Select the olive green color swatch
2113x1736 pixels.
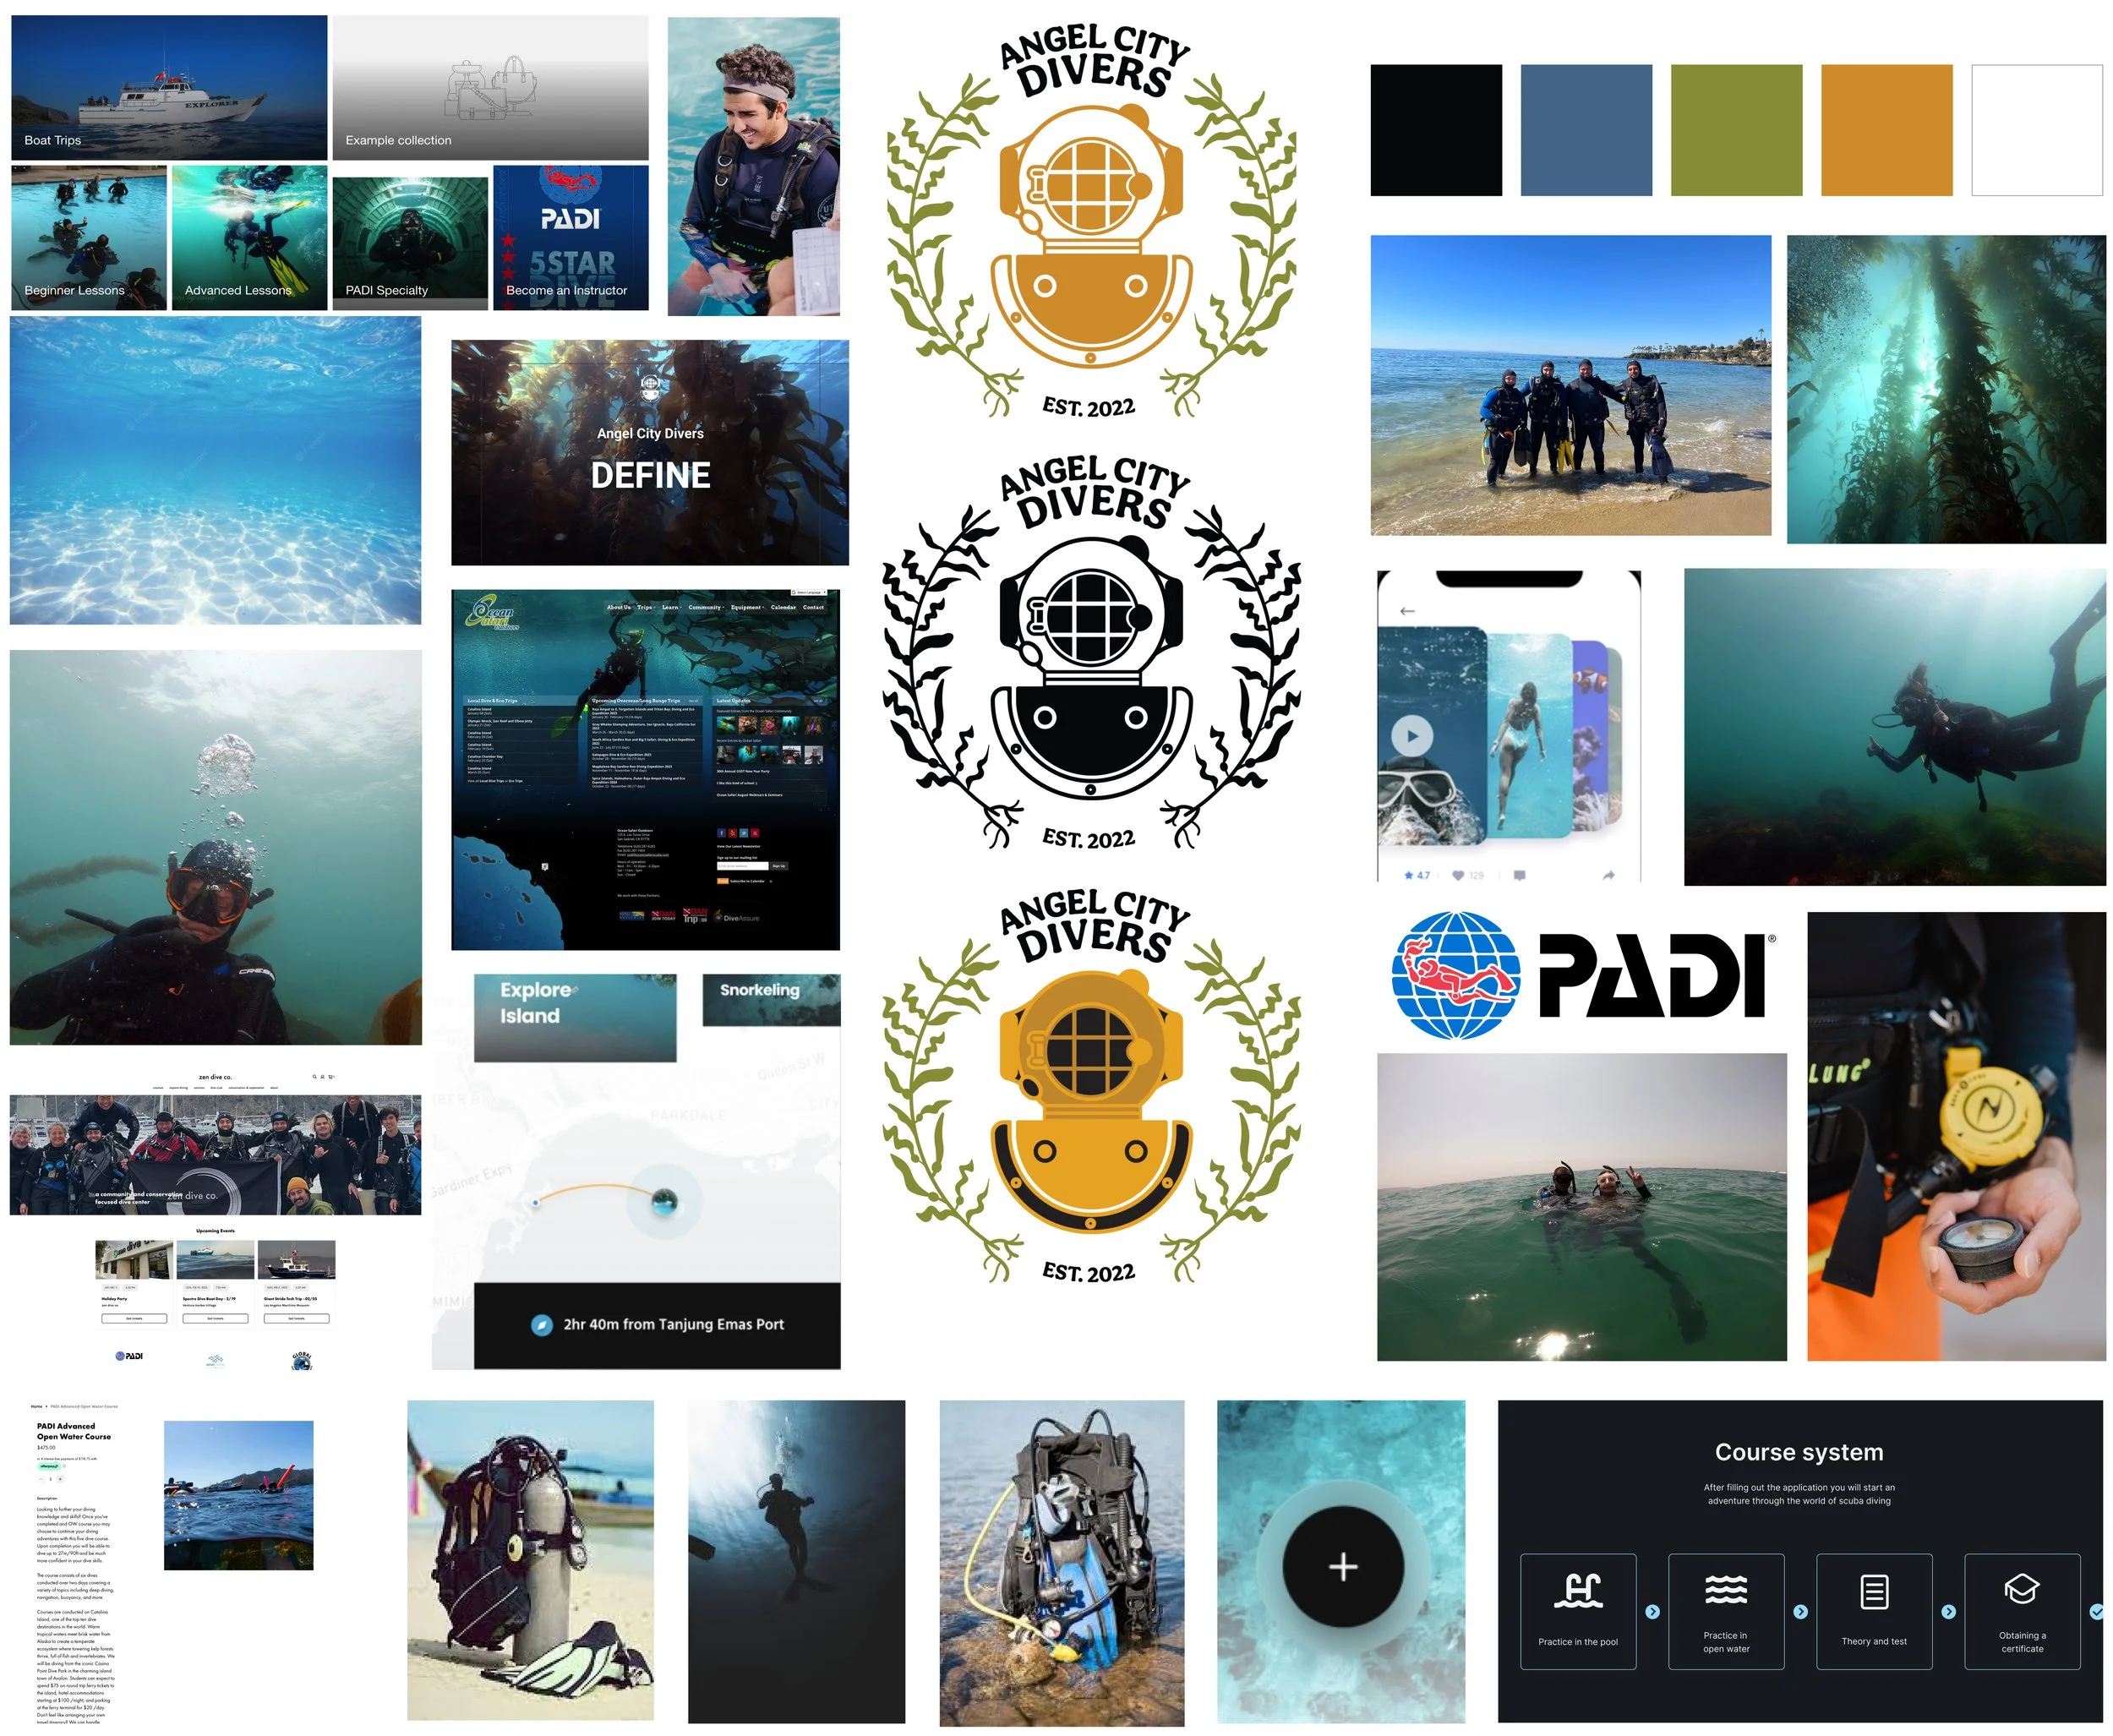pos(1736,130)
